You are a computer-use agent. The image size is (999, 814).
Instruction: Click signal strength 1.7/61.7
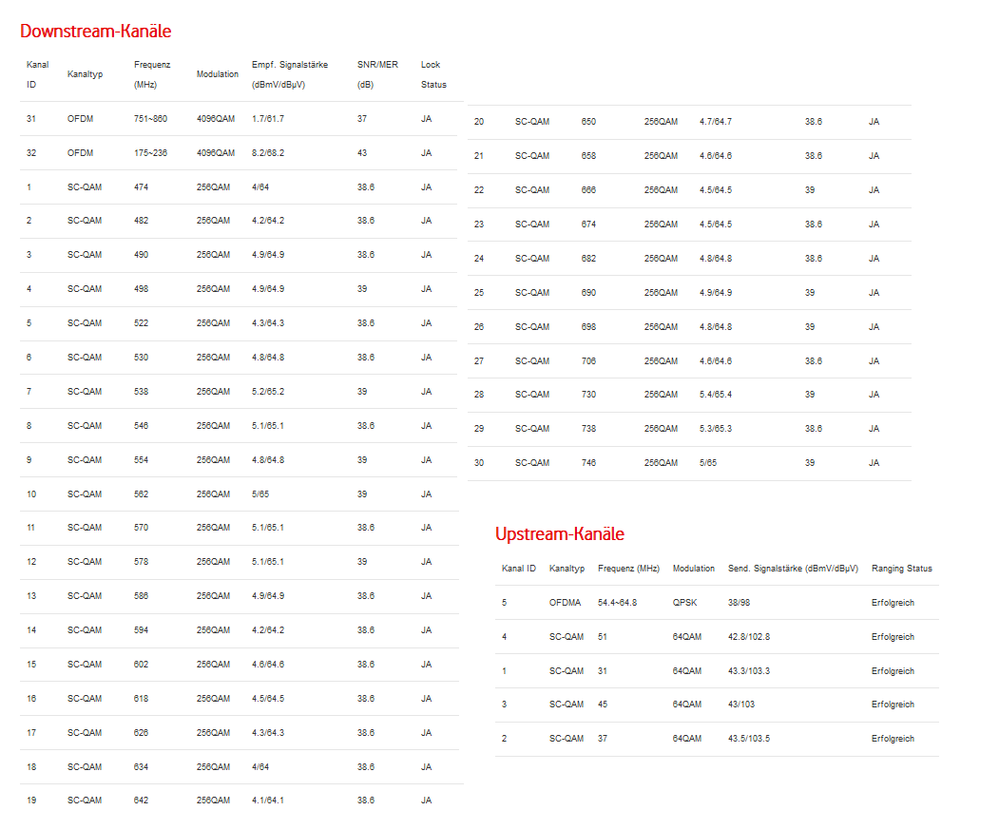pyautogui.click(x=268, y=118)
